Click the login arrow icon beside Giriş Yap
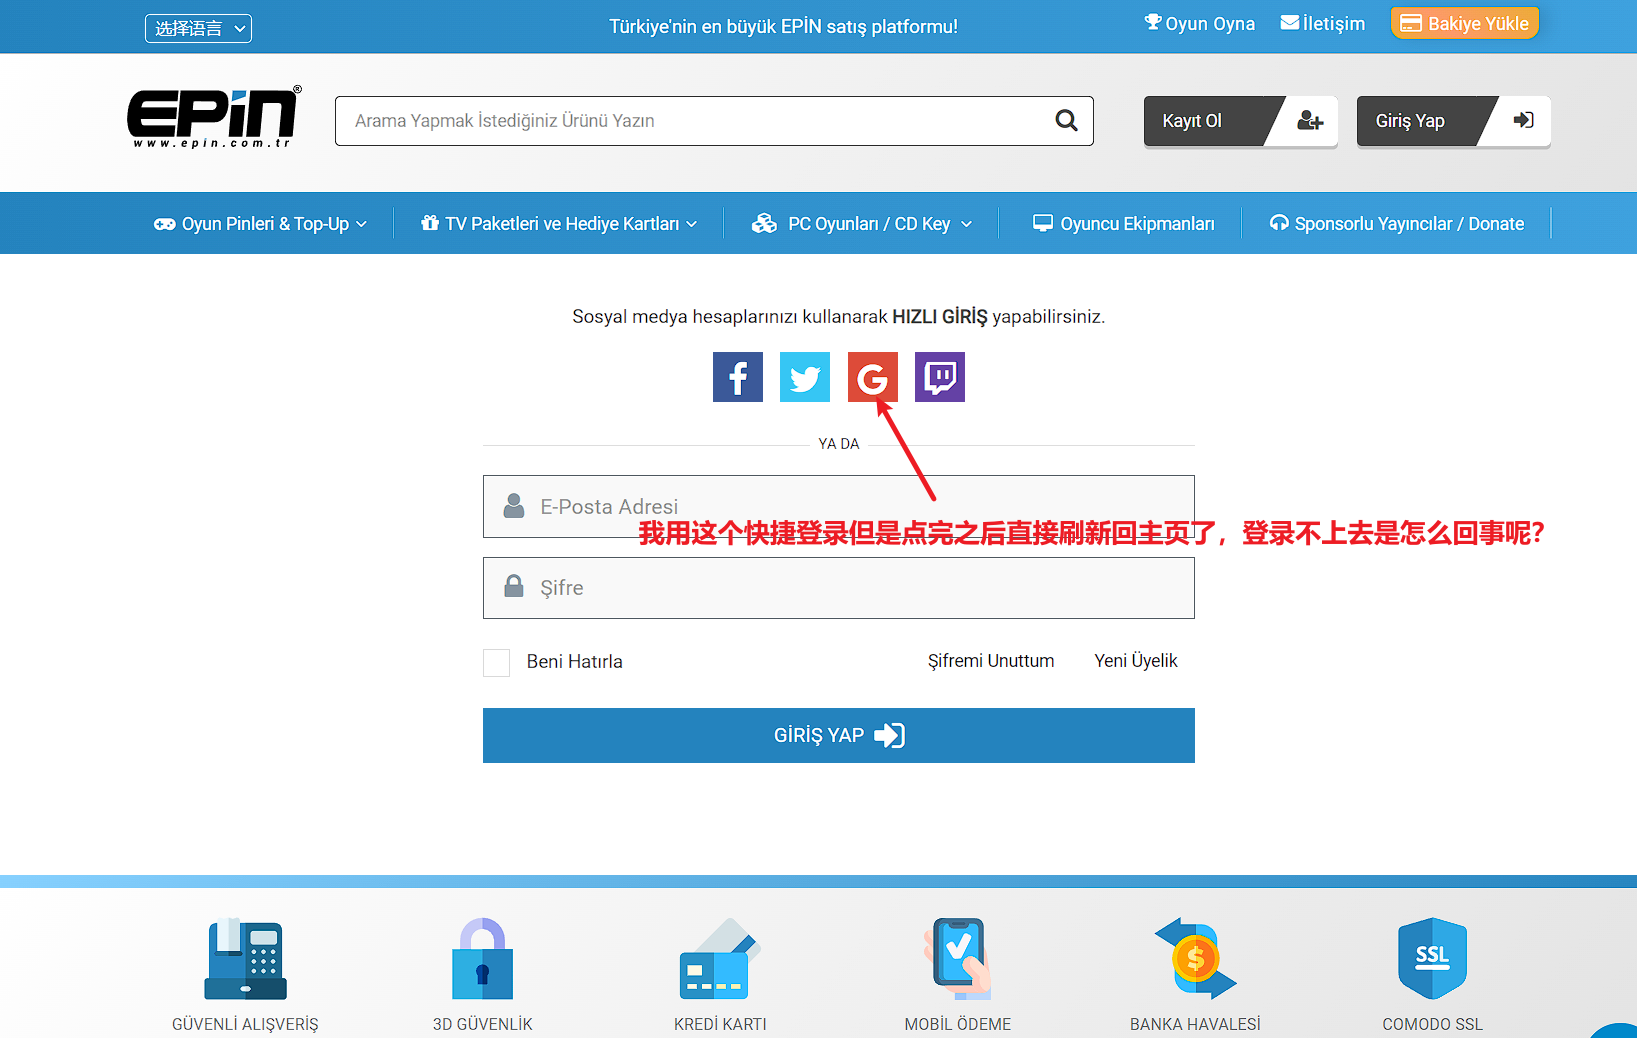Image resolution: width=1637 pixels, height=1038 pixels. [1524, 120]
